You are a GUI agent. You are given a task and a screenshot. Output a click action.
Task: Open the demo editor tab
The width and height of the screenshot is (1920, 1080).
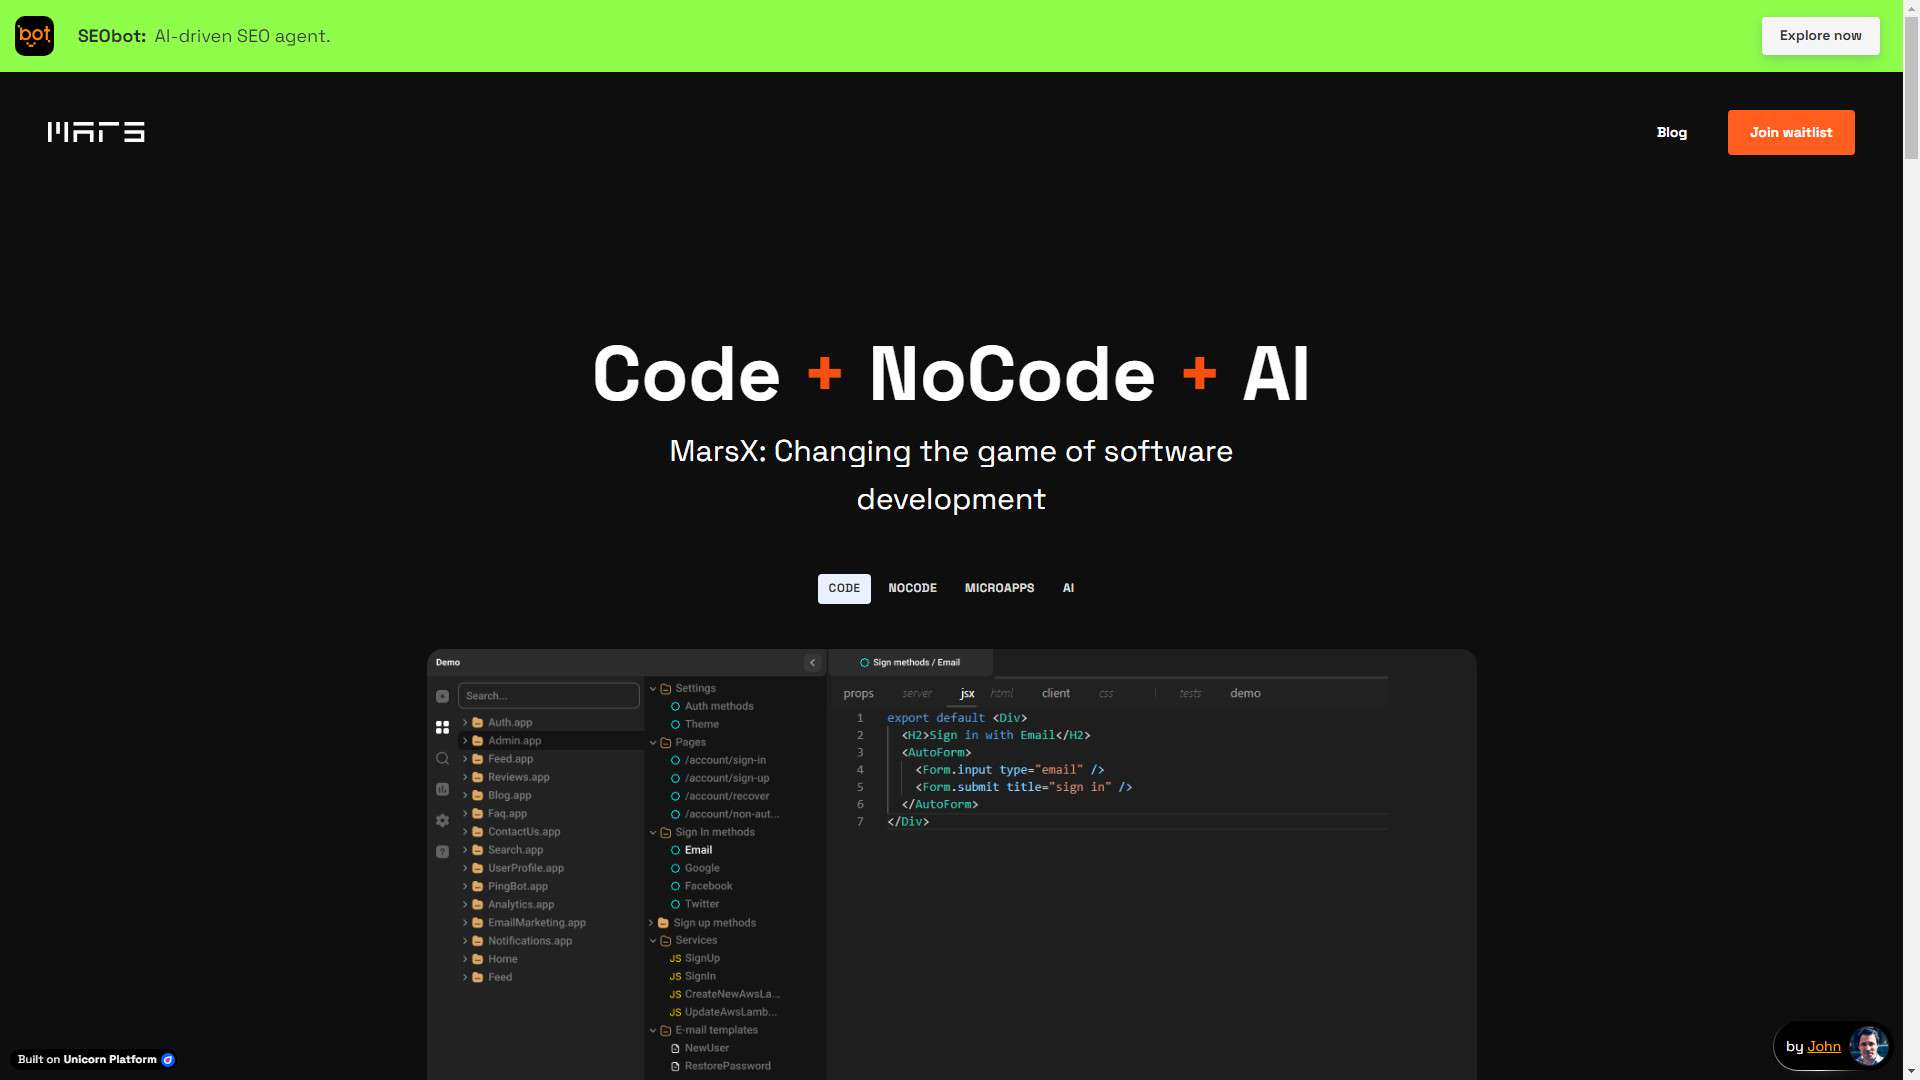pos(1245,694)
